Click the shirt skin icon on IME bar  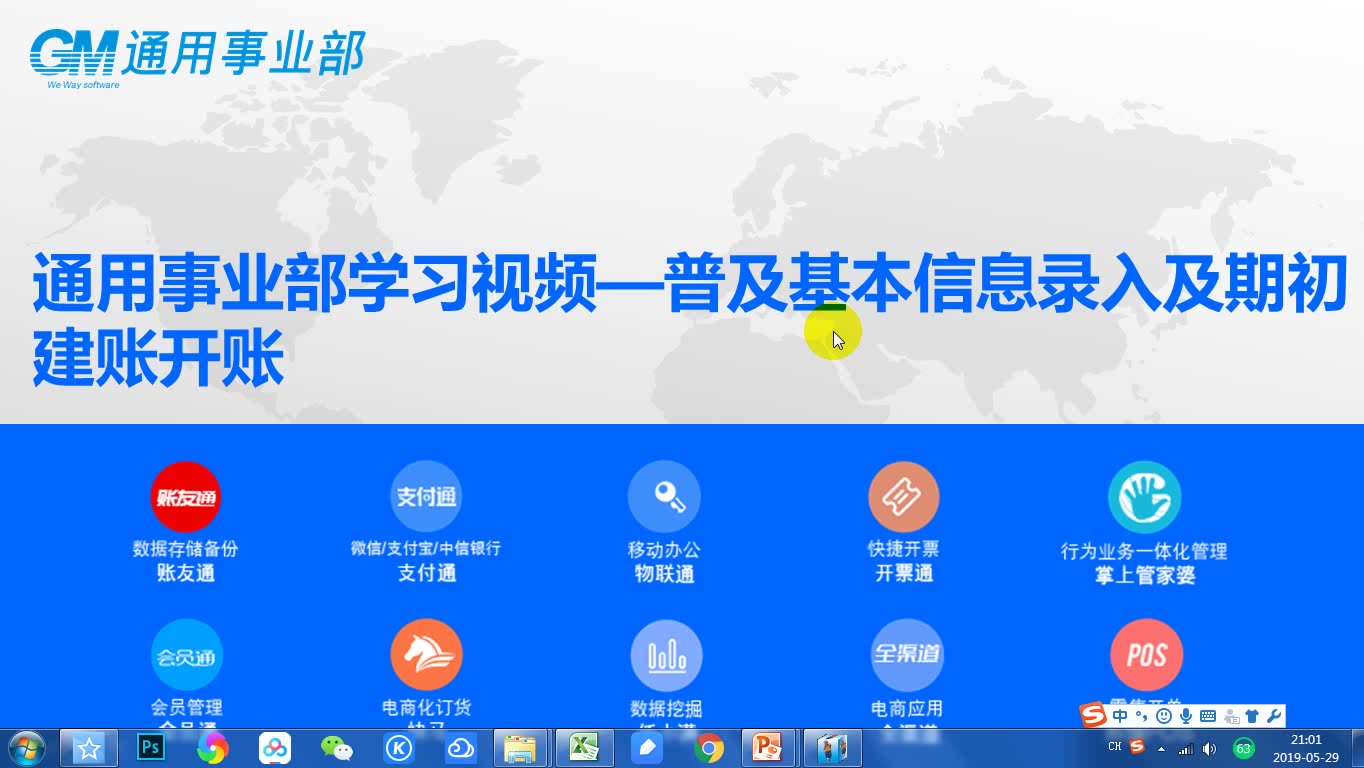point(1251,716)
